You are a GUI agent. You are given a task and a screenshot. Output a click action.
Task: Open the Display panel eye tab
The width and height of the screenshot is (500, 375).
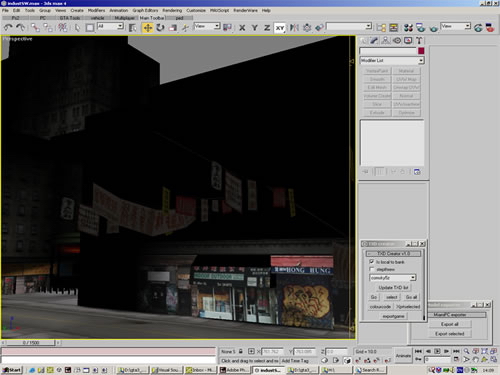(x=397, y=41)
